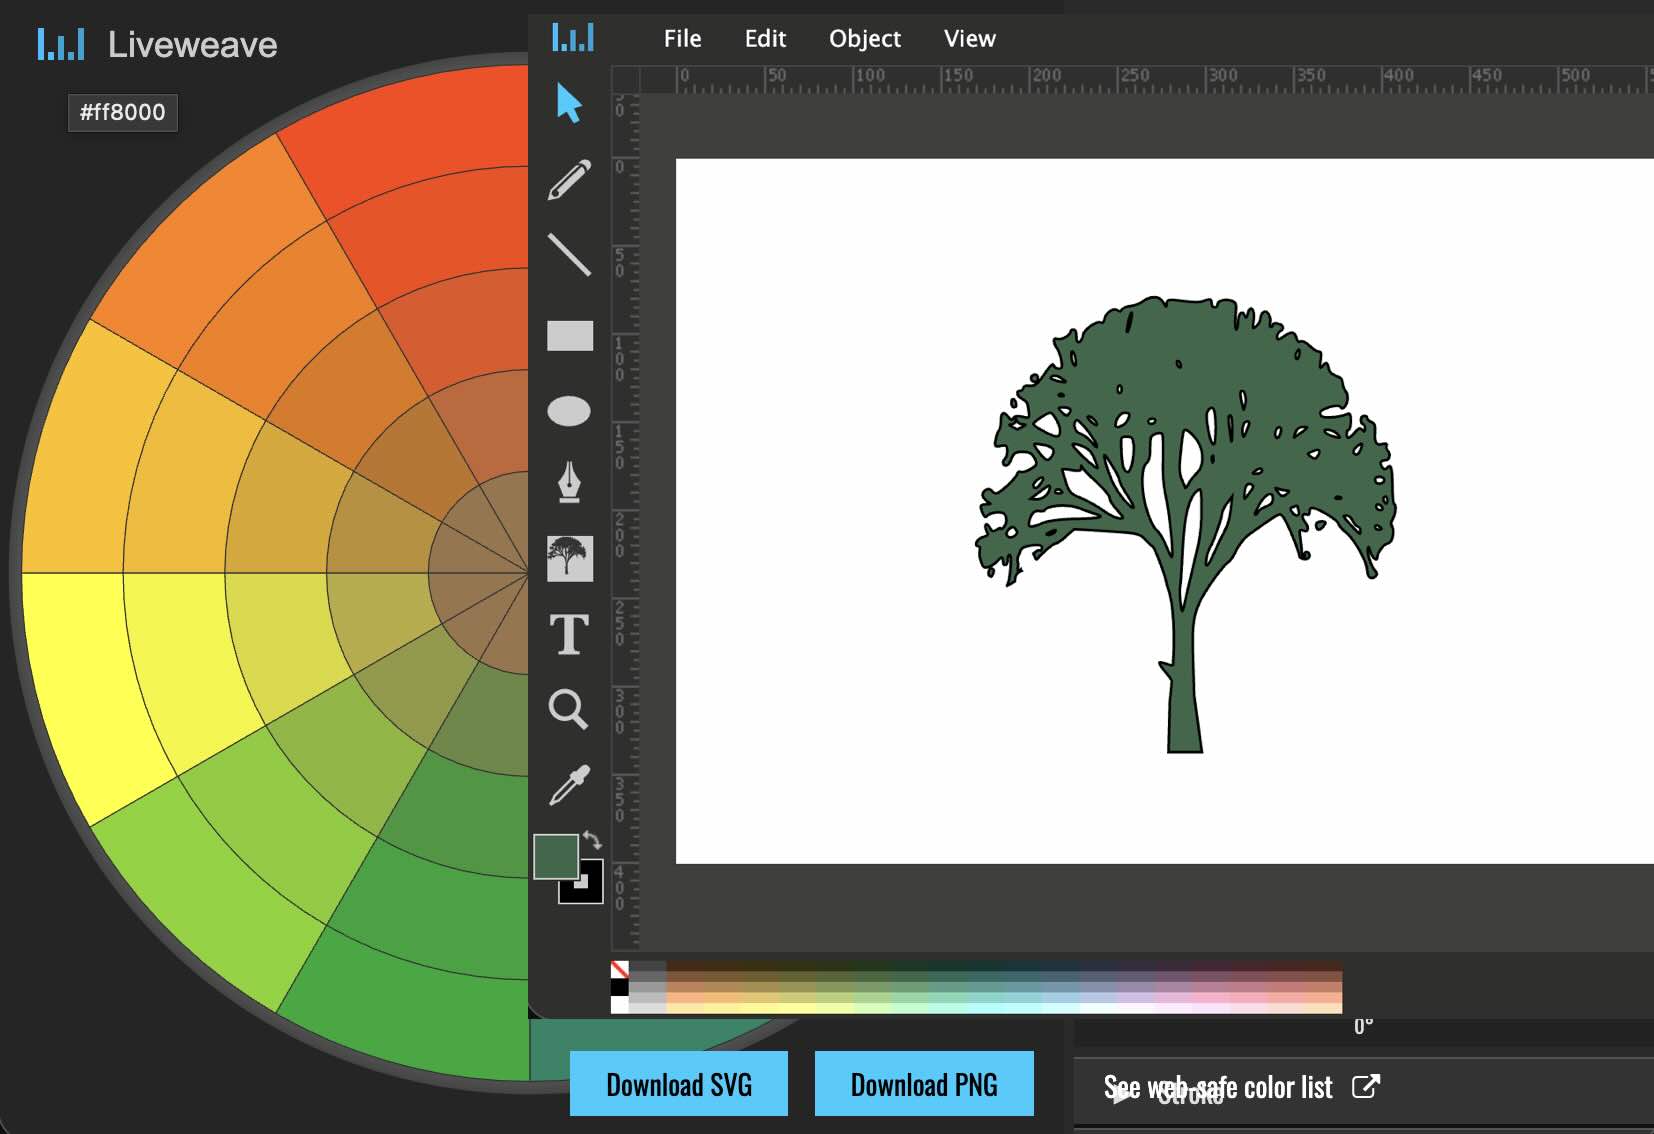Open the Object menu

click(x=864, y=39)
